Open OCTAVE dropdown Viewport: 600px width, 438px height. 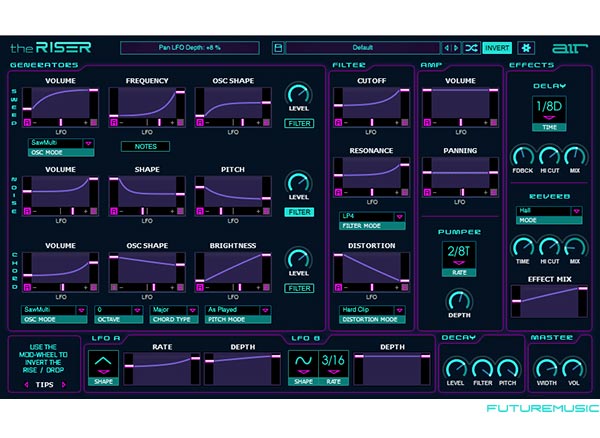coord(119,310)
